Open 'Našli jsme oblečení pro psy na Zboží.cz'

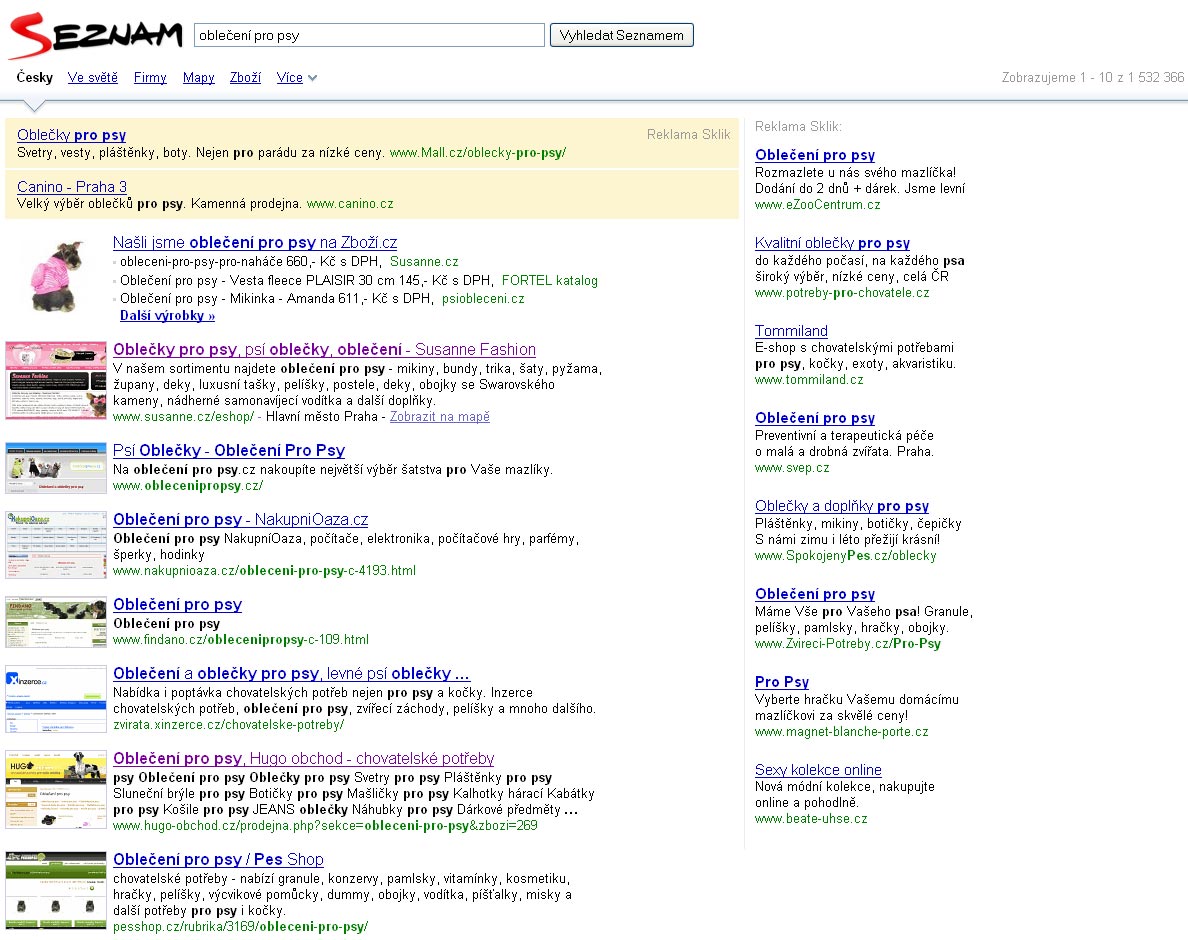click(255, 242)
